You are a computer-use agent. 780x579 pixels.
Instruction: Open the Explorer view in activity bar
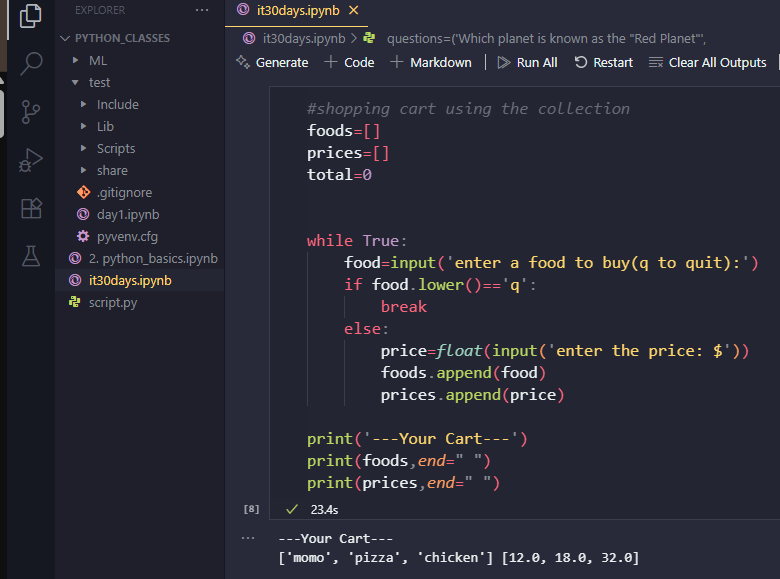click(31, 16)
